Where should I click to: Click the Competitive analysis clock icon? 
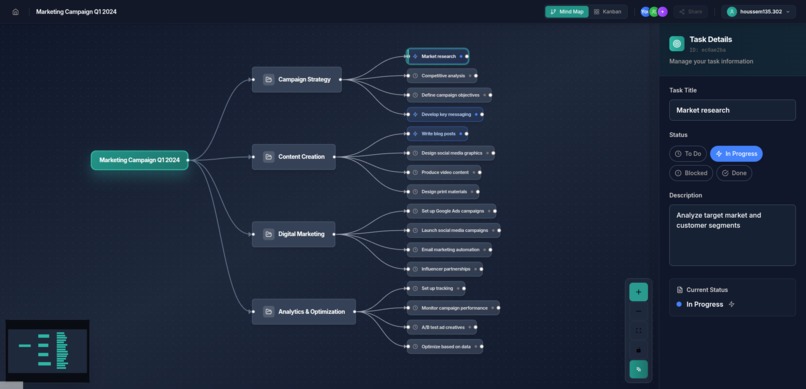415,76
